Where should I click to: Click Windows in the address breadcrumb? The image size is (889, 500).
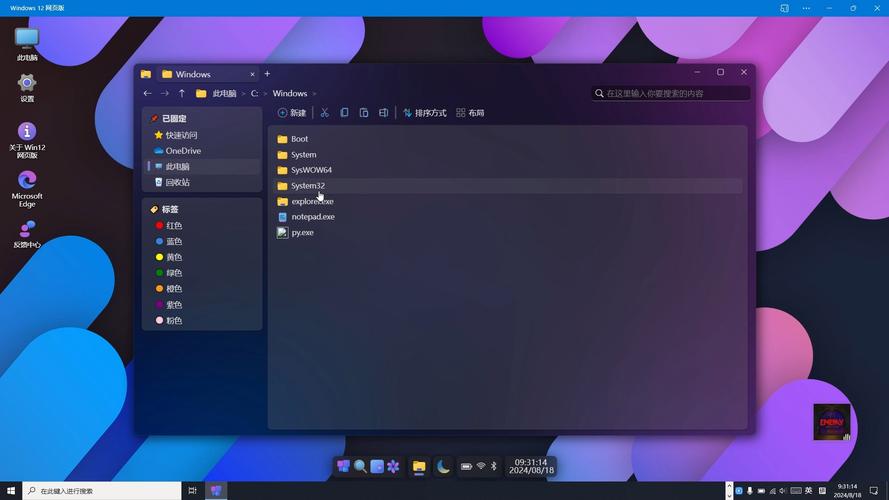[x=290, y=94]
